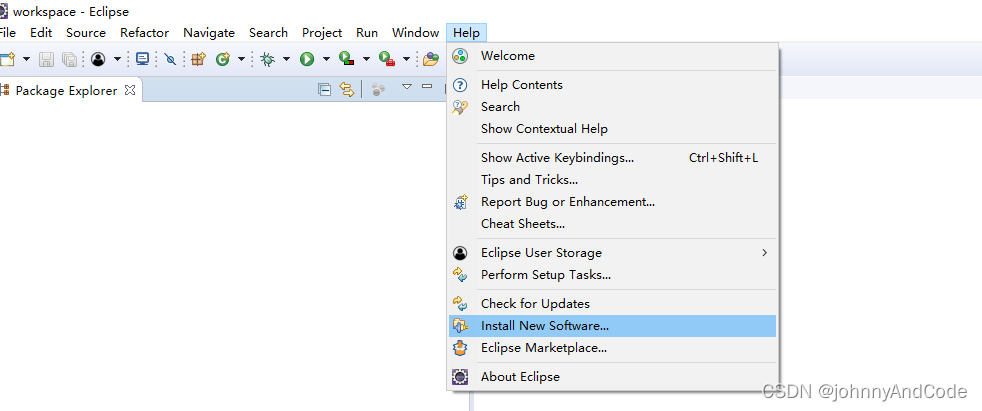Open the Window menu
Viewport: 982px width, 411px height.
click(415, 33)
